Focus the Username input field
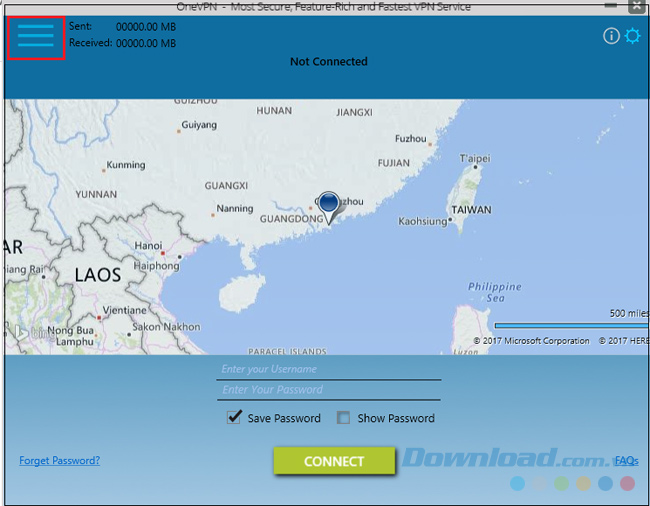The image size is (650, 506). pos(329,370)
